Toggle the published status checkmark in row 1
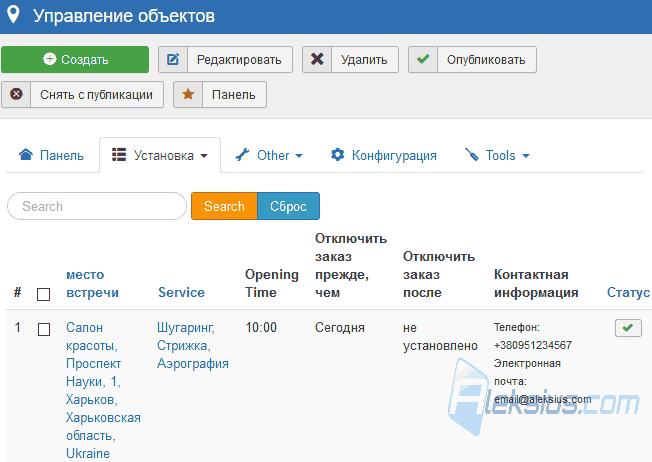 [628, 328]
